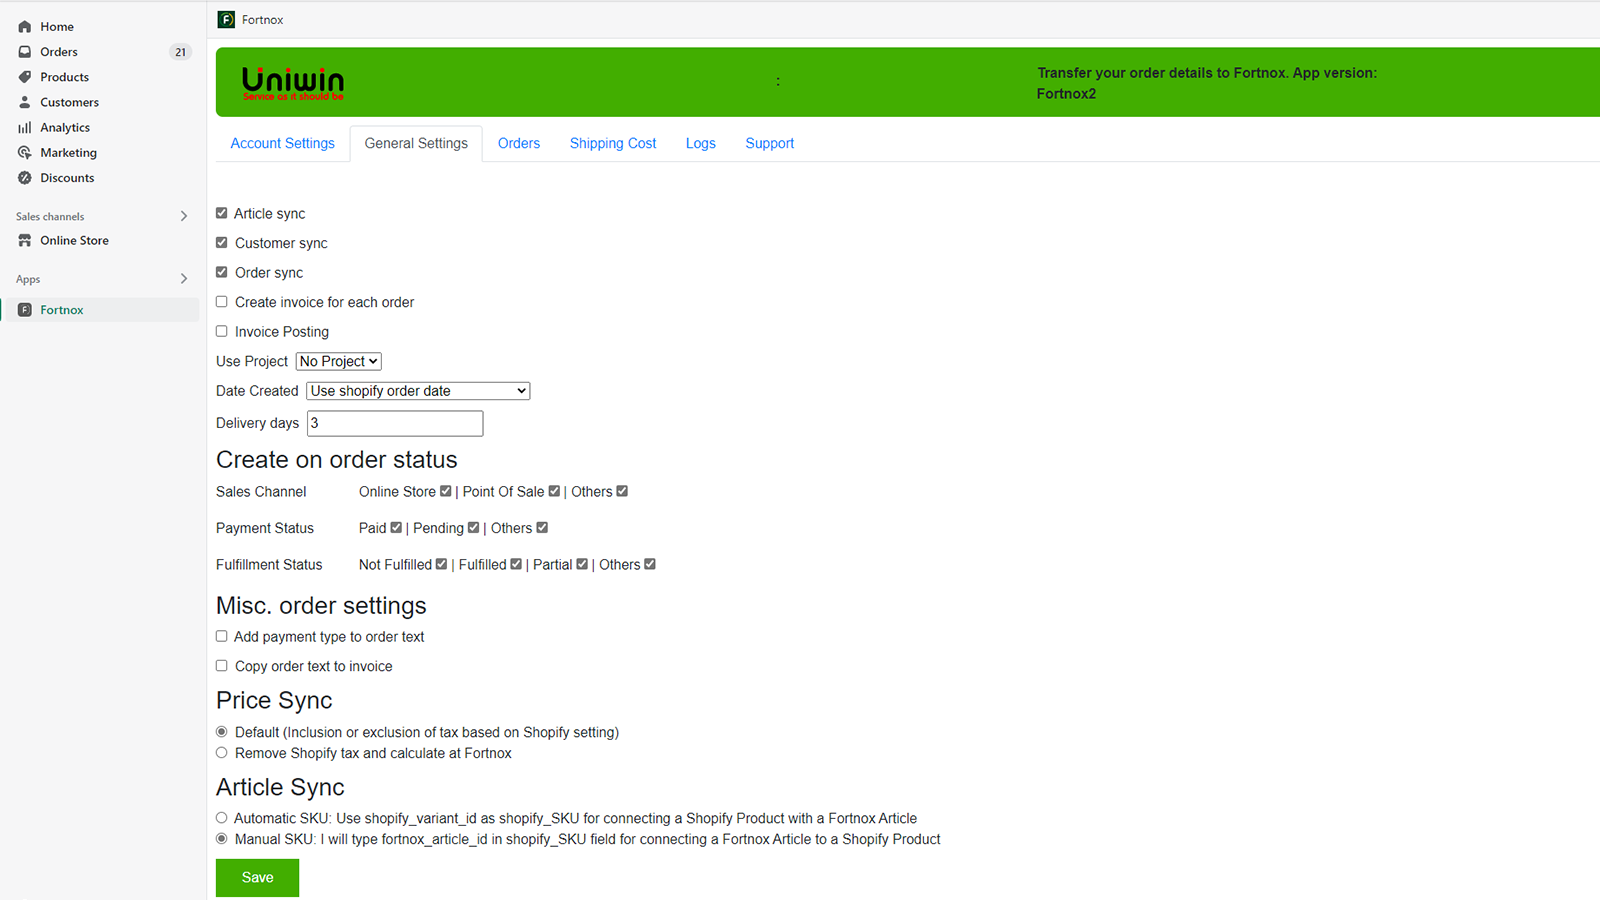Enable Create invoice for each order
The width and height of the screenshot is (1600, 900).
[x=222, y=302]
